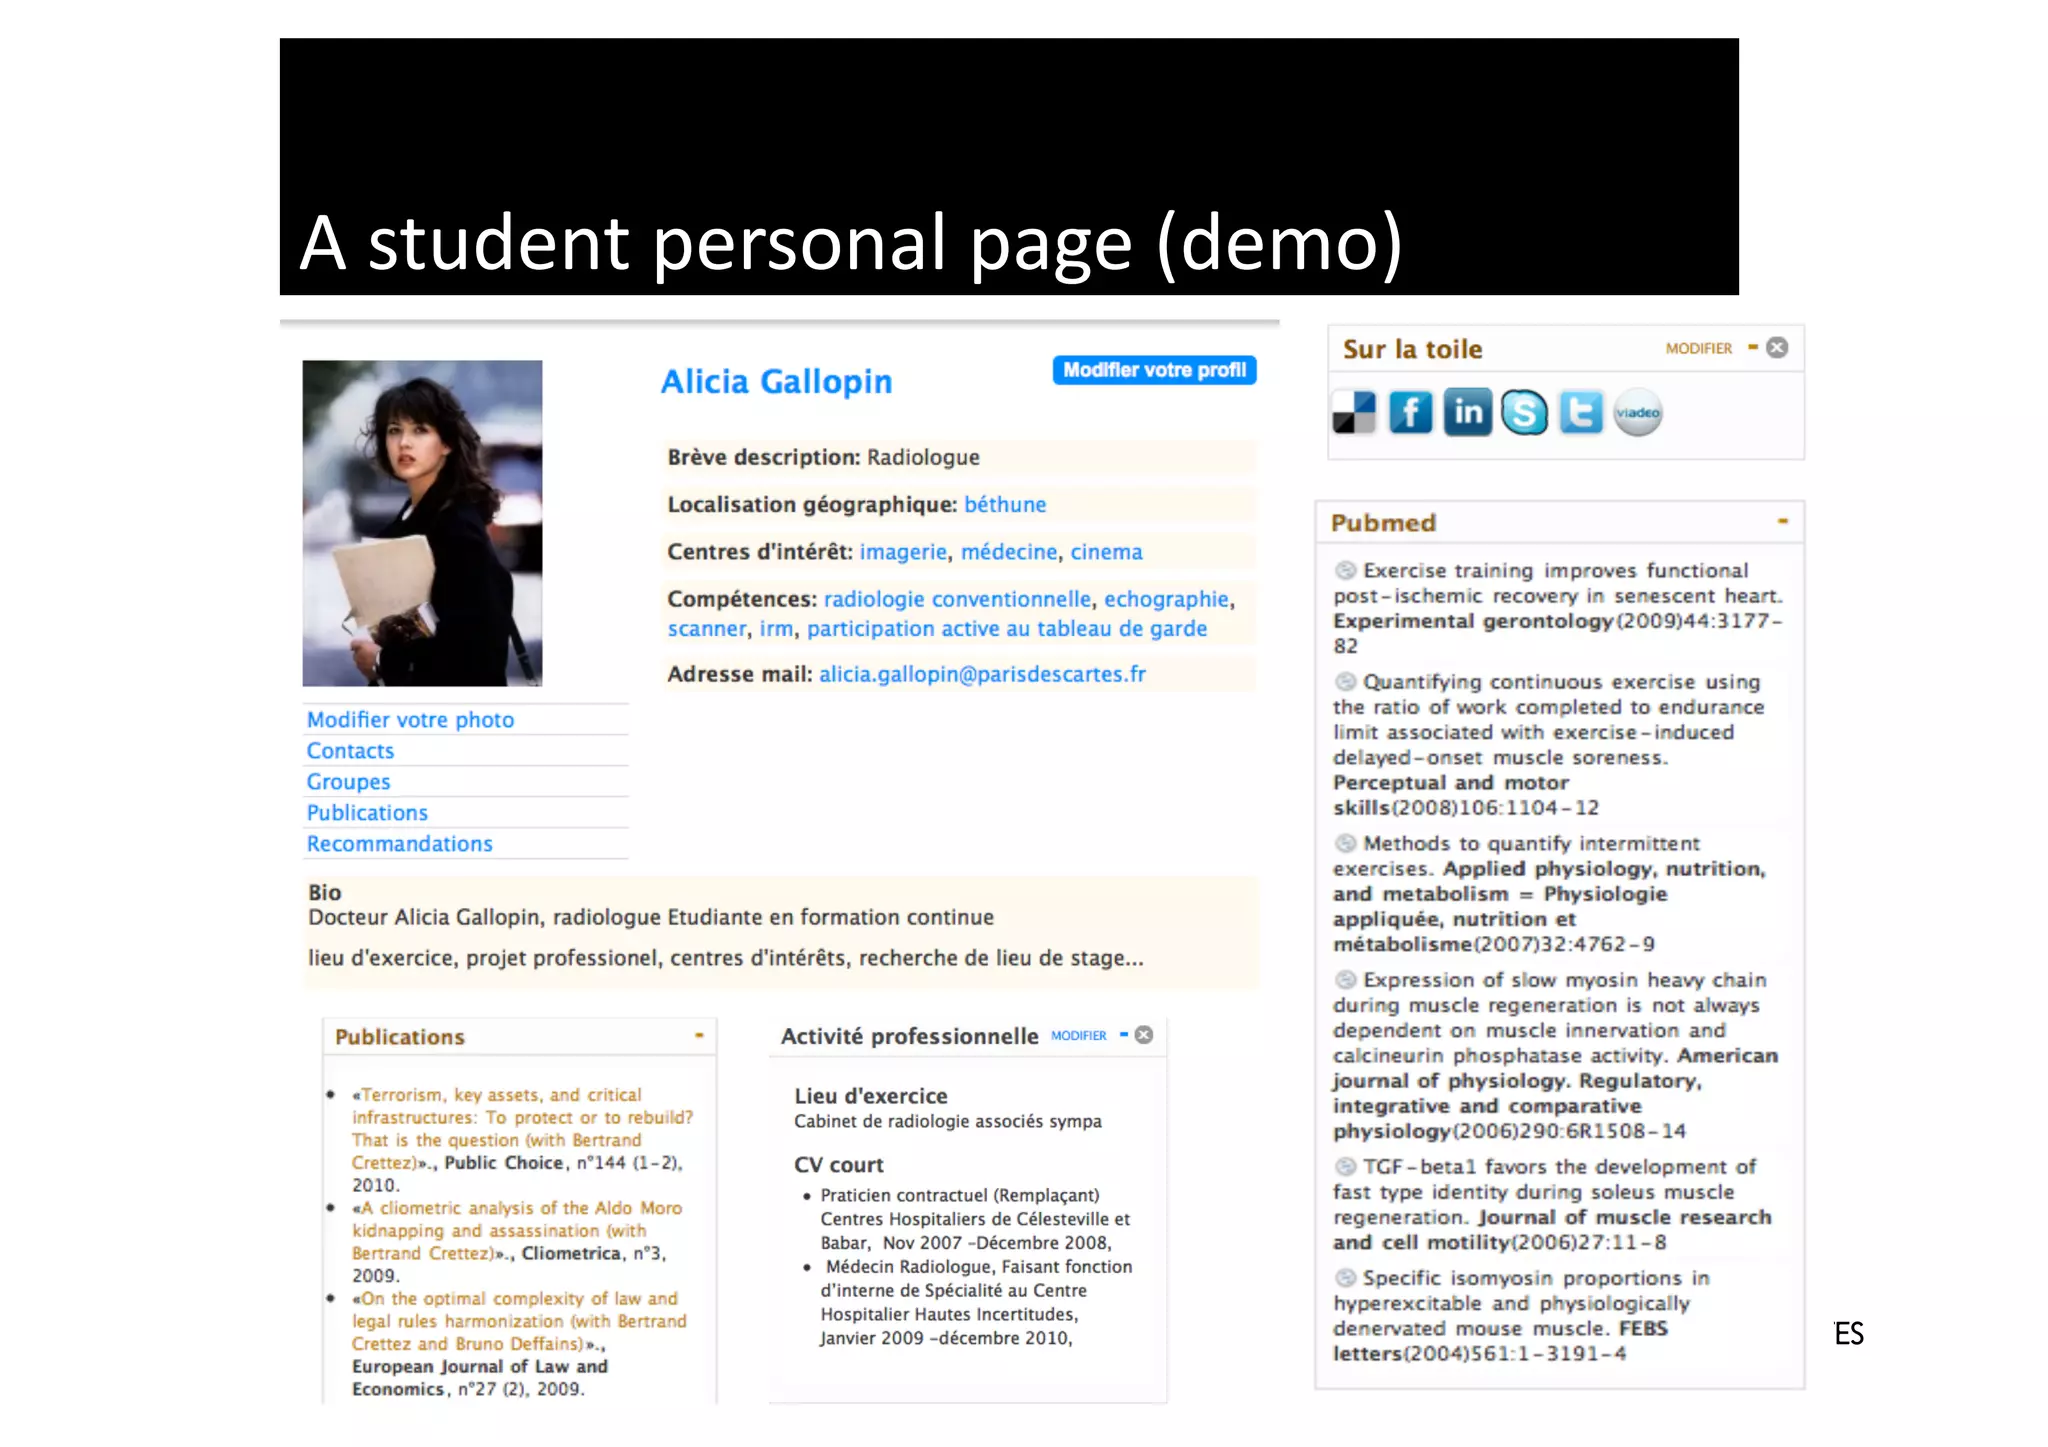Click the profile photo thumbnail
This screenshot has width=2048, height=1447.
click(x=422, y=523)
